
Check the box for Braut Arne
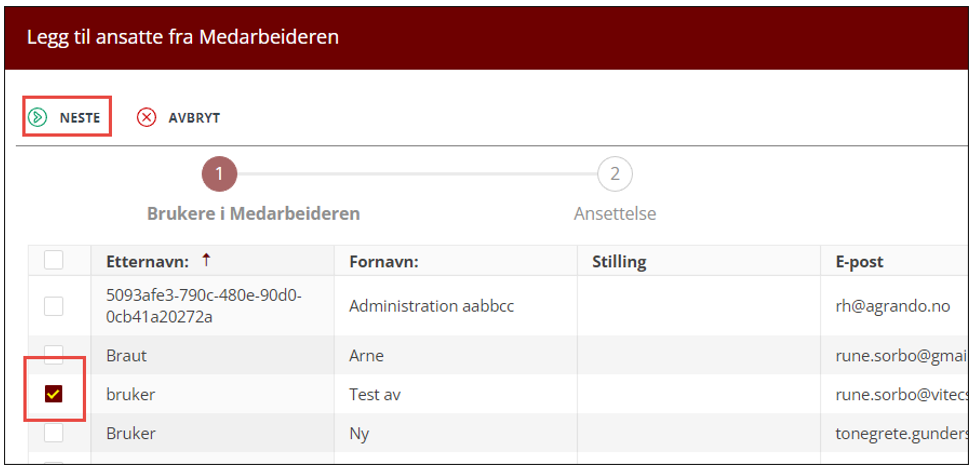[53, 354]
